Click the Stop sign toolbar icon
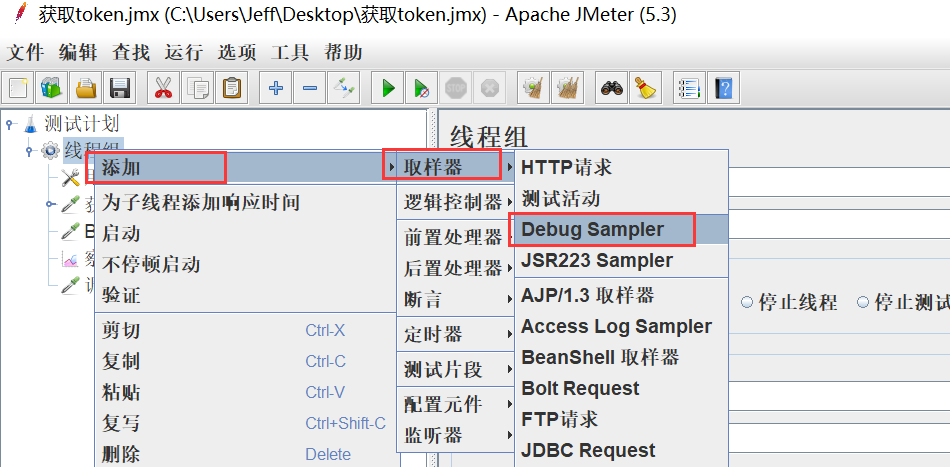 pos(456,88)
